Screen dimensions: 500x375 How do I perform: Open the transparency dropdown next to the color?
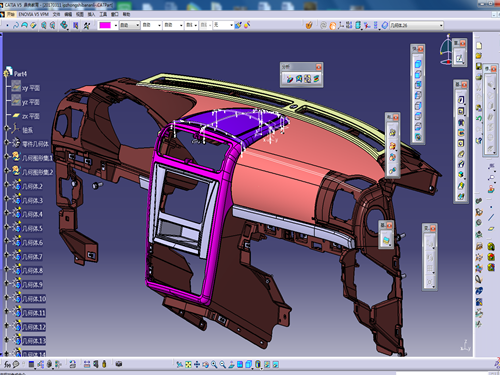coord(129,25)
